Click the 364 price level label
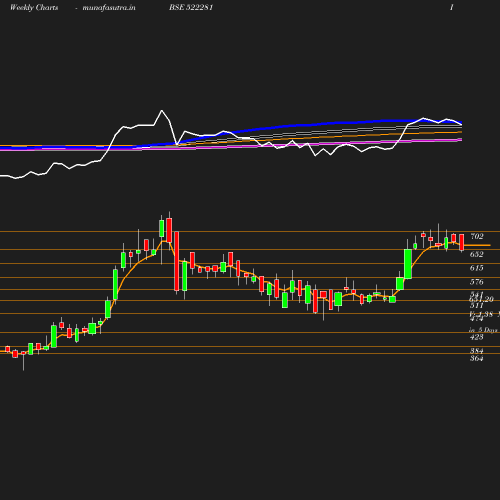The height and width of the screenshot is (500, 500). (477, 359)
